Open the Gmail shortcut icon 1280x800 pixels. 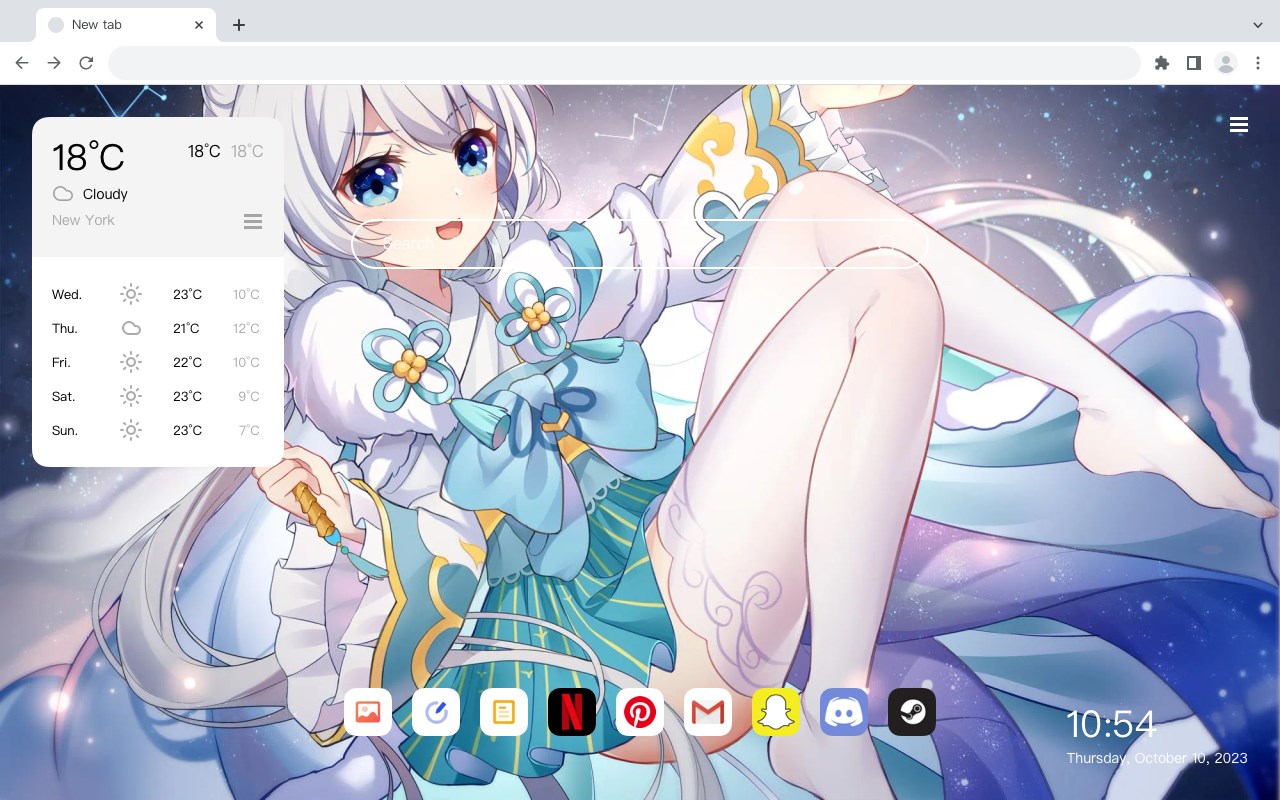point(708,712)
